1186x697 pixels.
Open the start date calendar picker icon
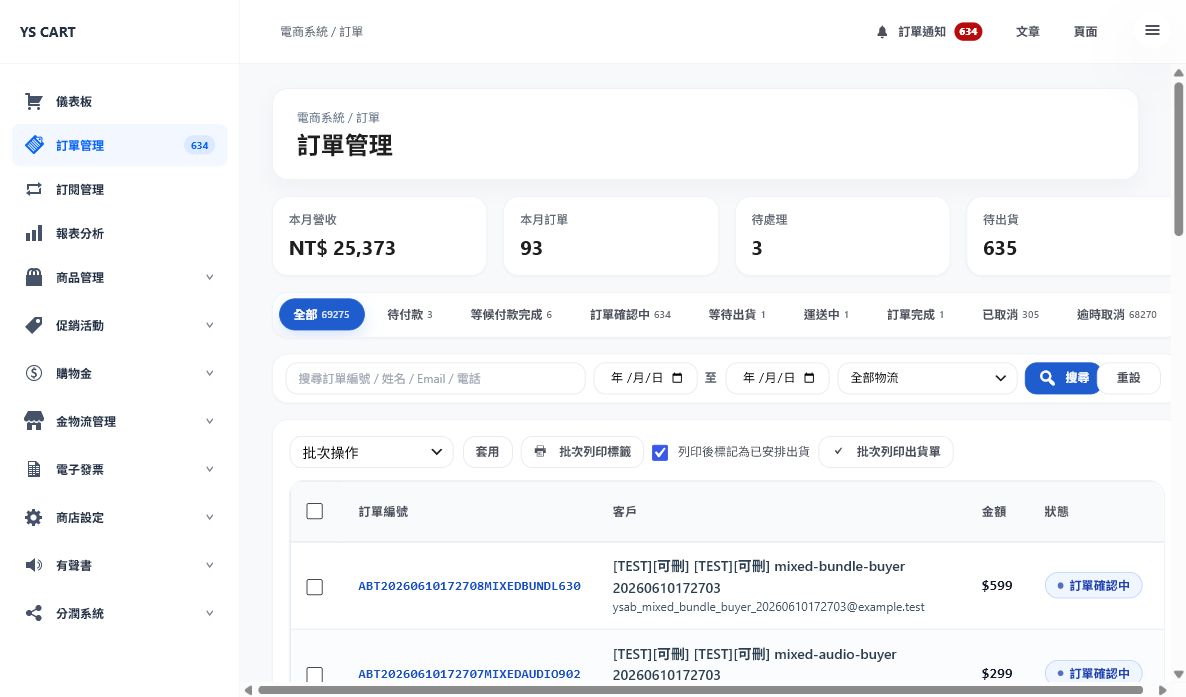coord(677,378)
